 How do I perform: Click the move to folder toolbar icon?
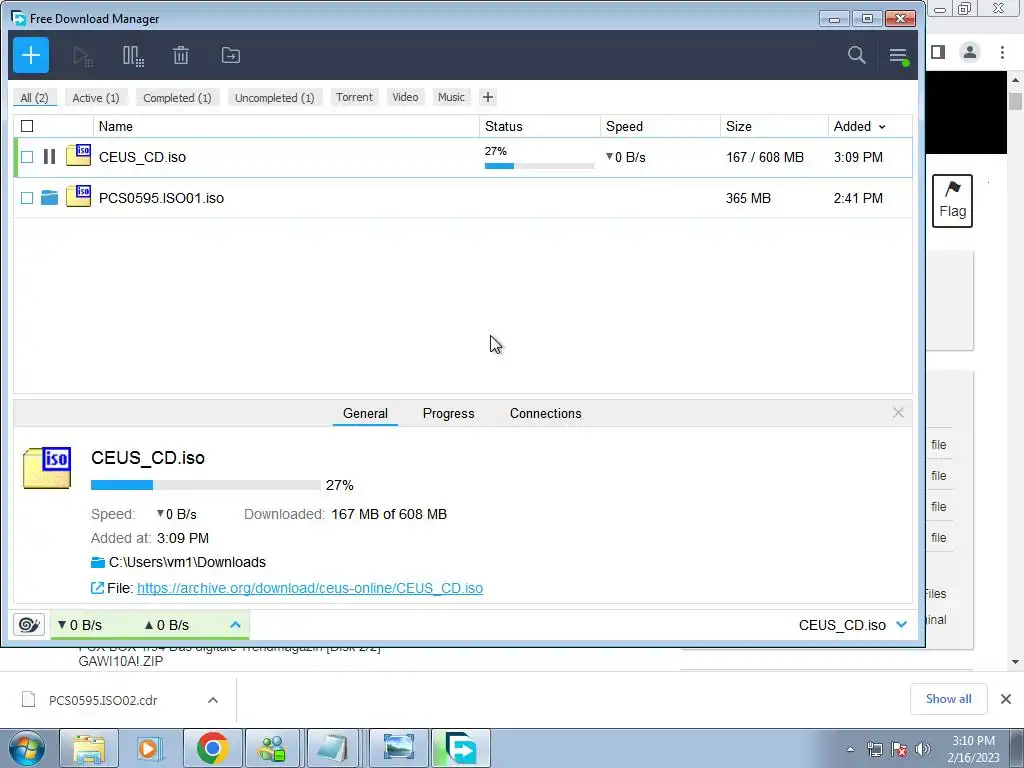coord(231,56)
